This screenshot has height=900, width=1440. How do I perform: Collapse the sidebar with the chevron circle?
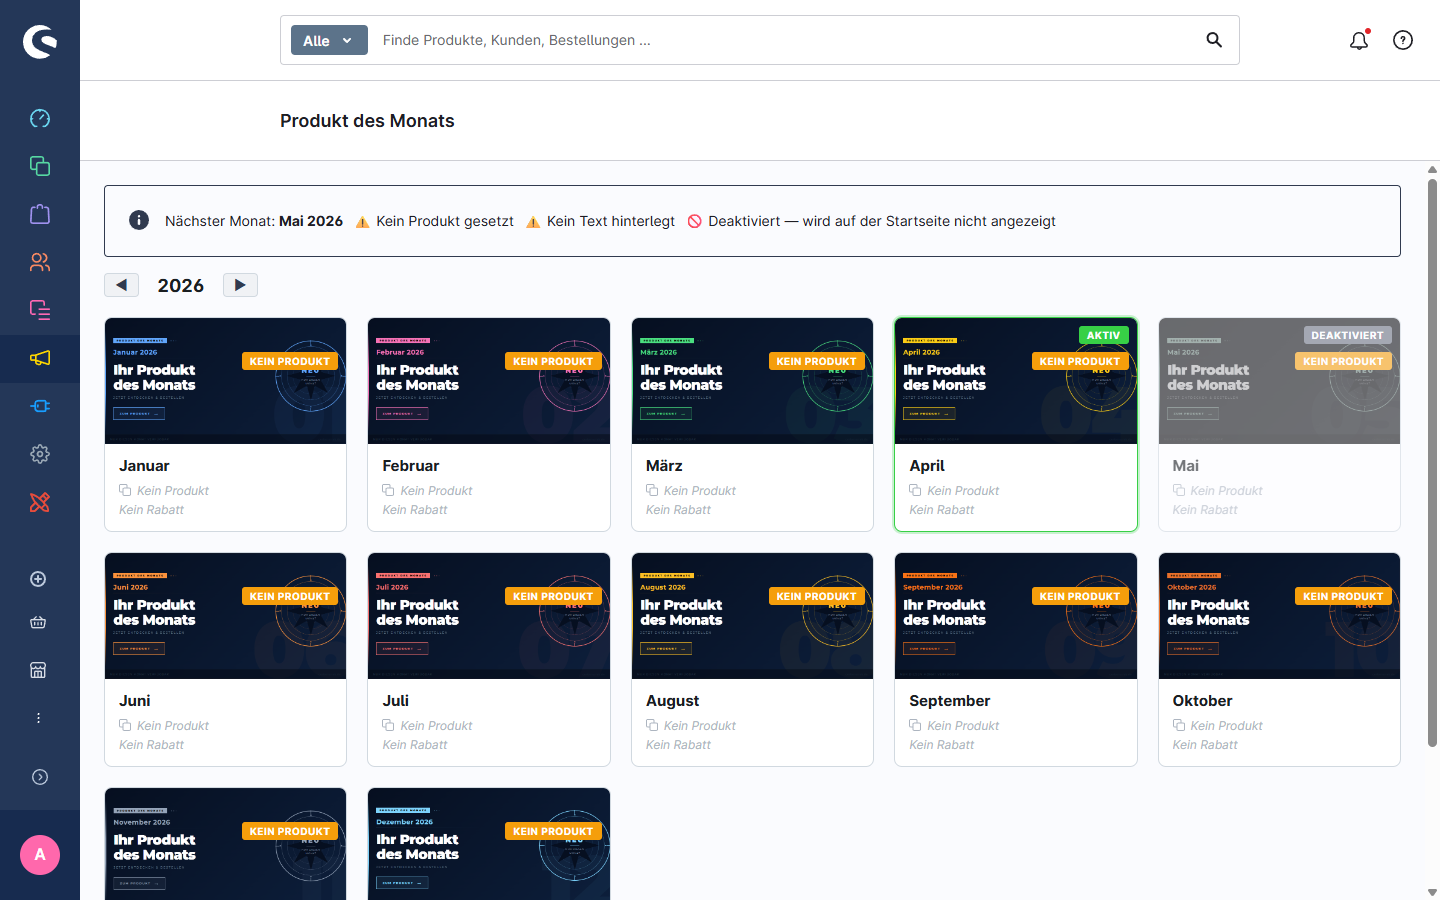tap(39, 776)
